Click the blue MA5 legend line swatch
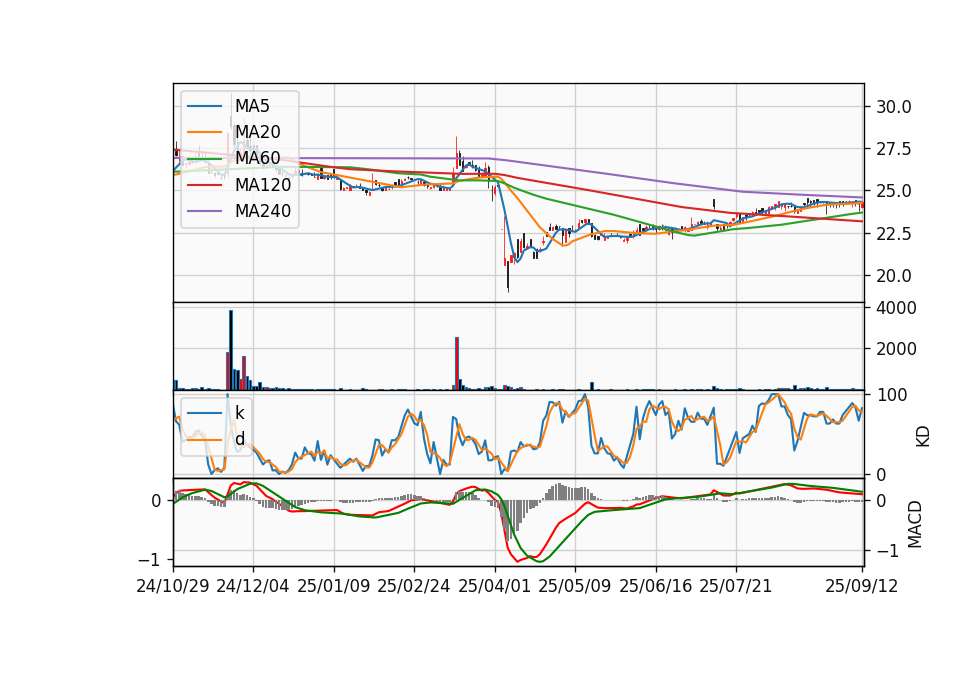Image resolution: width=960 pixels, height=690 pixels. (x=204, y=106)
